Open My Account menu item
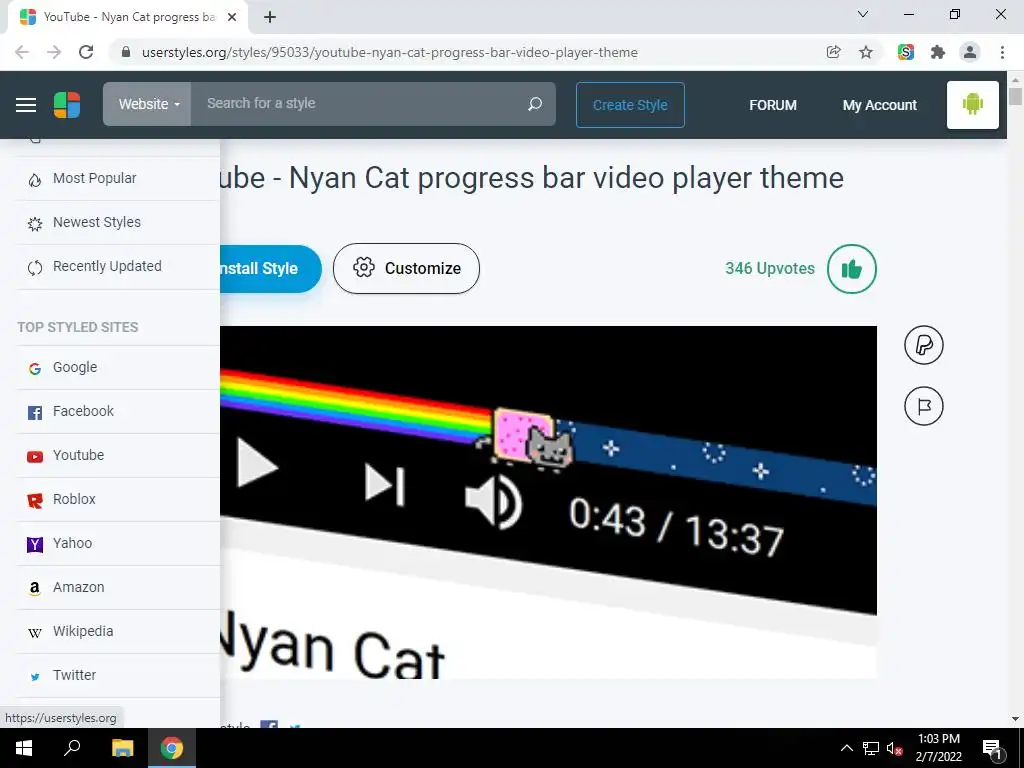This screenshot has width=1024, height=768. [x=880, y=105]
